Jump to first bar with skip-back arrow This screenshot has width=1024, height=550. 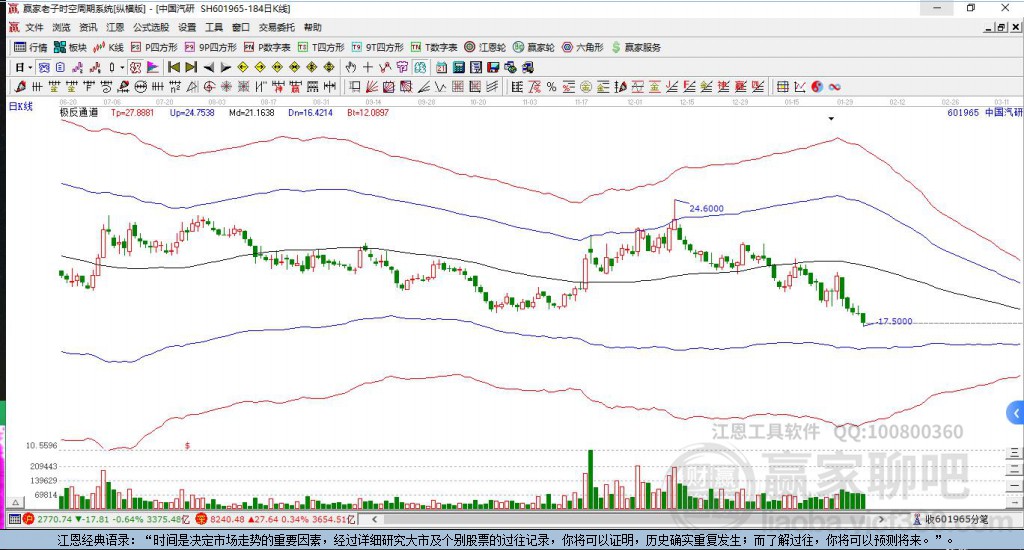(173, 67)
